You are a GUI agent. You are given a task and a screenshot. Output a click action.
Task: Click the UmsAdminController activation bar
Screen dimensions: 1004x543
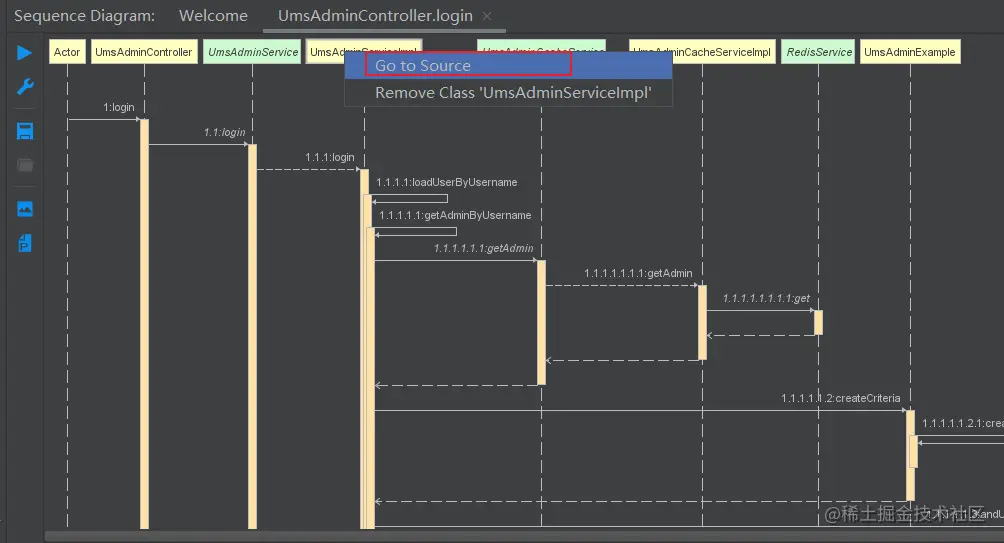(x=144, y=324)
